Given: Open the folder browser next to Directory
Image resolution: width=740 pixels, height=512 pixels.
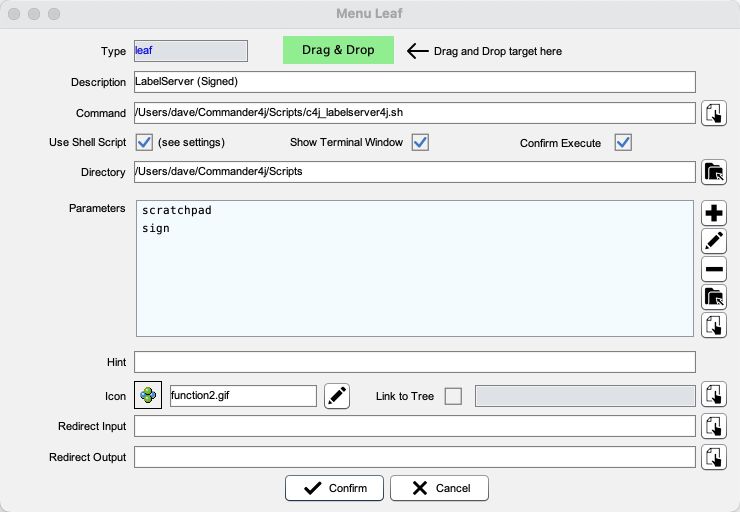Looking at the screenshot, I should point(714,172).
